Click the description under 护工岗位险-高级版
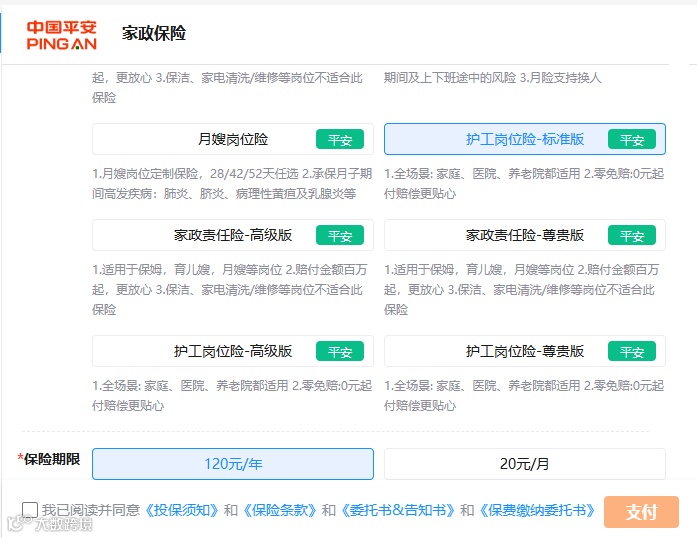697x538 pixels. pos(232,395)
